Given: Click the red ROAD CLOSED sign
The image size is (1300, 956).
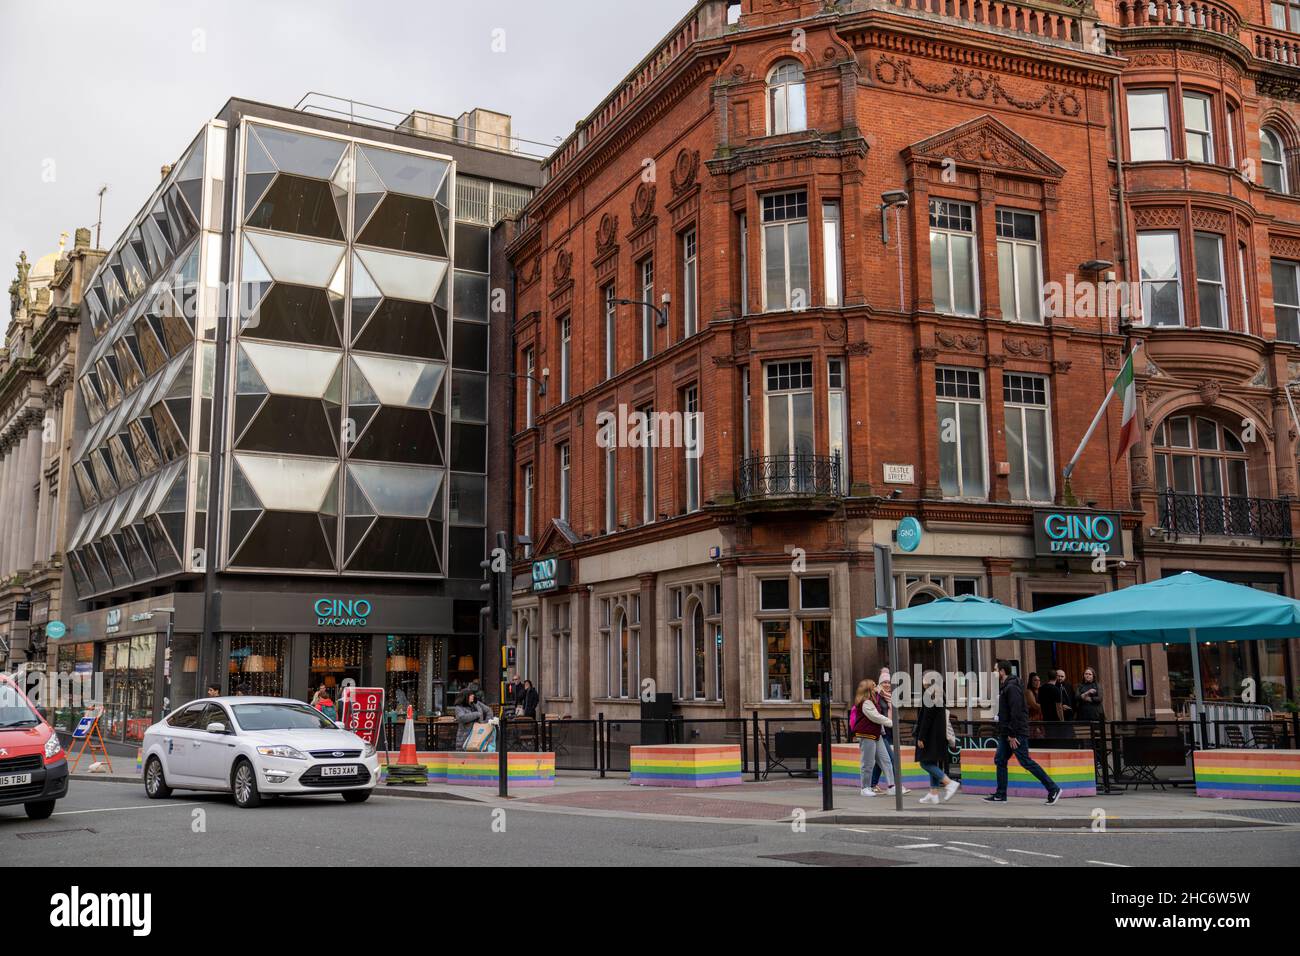Looking at the screenshot, I should click(x=364, y=718).
